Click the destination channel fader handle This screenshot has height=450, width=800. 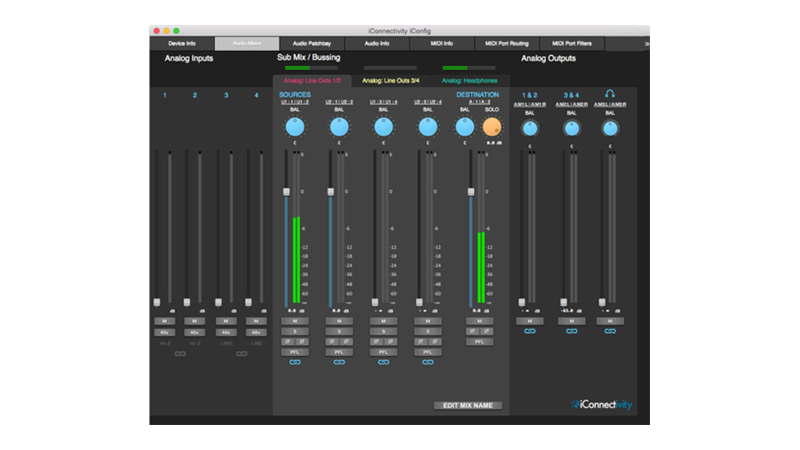(471, 192)
